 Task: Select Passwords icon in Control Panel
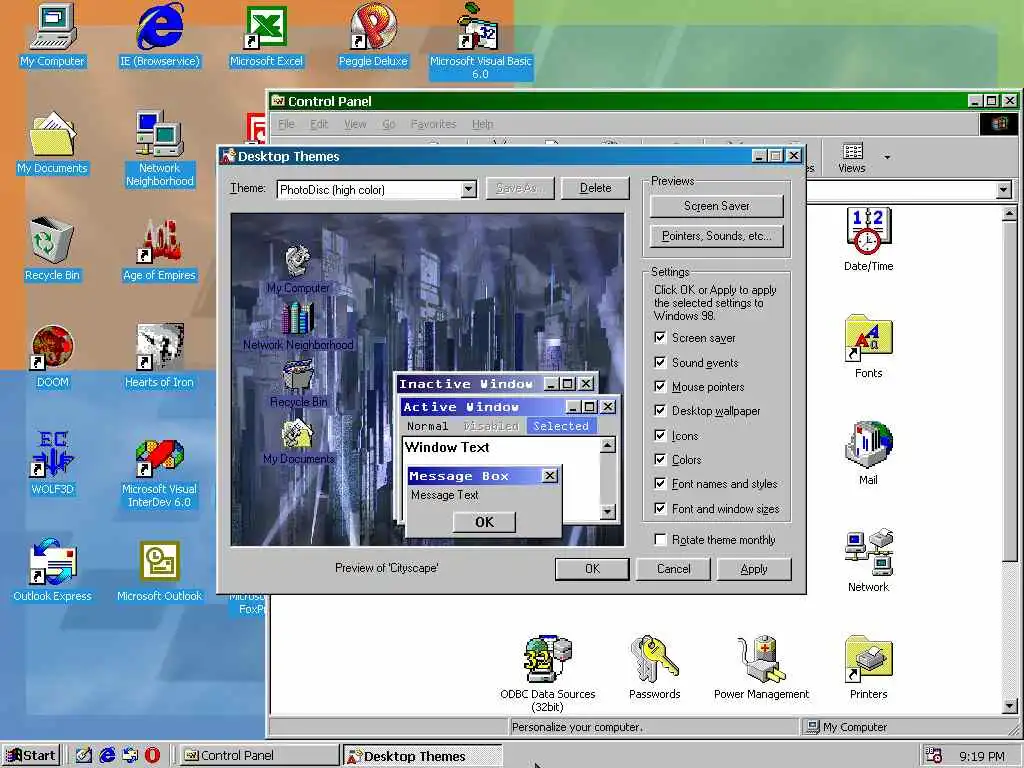coord(654,667)
